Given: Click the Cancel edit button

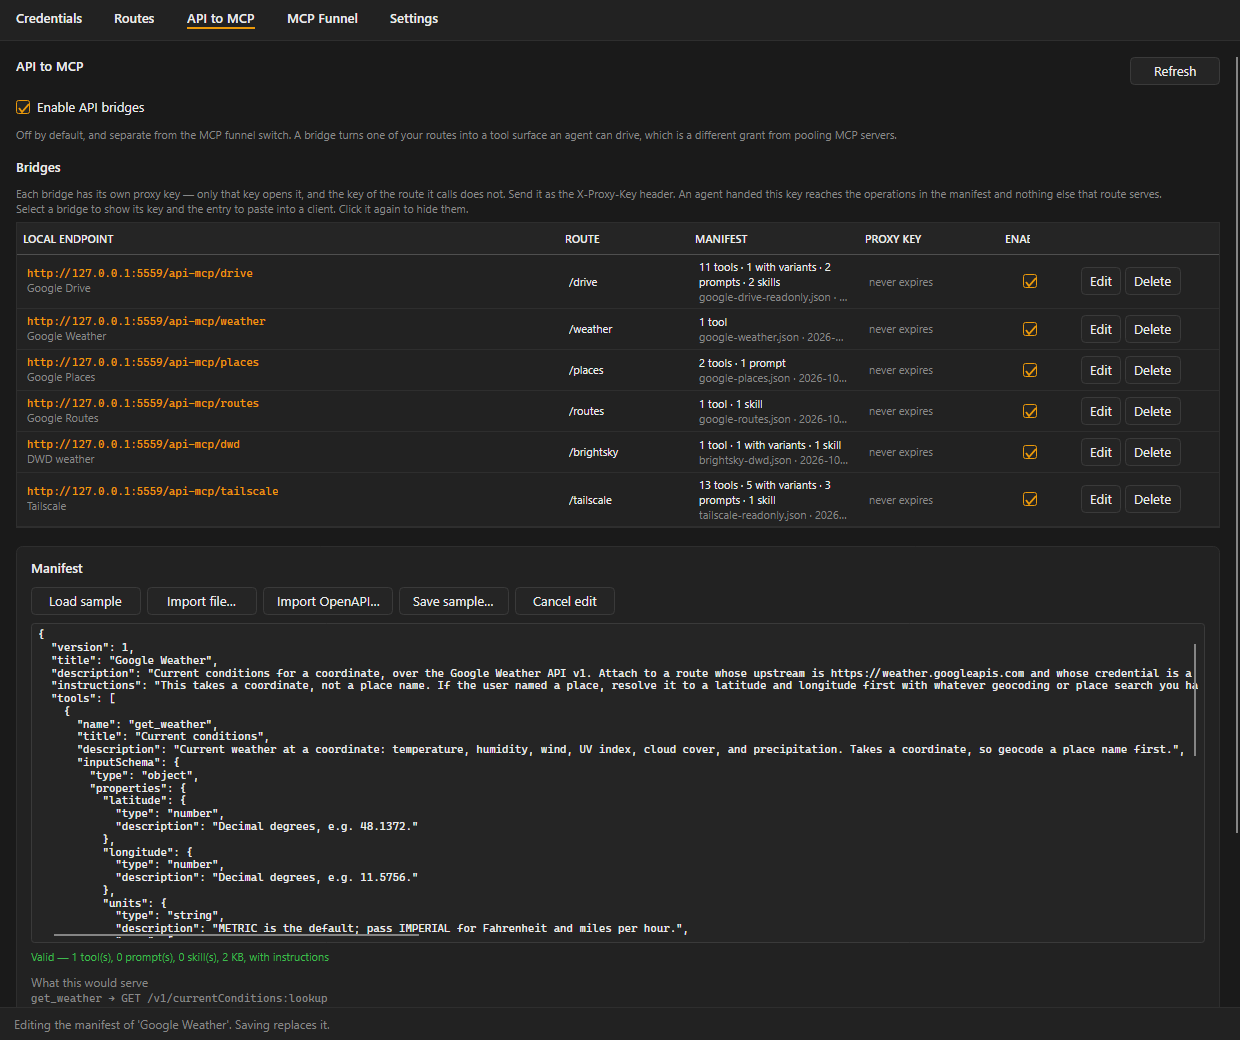Looking at the screenshot, I should click(564, 601).
